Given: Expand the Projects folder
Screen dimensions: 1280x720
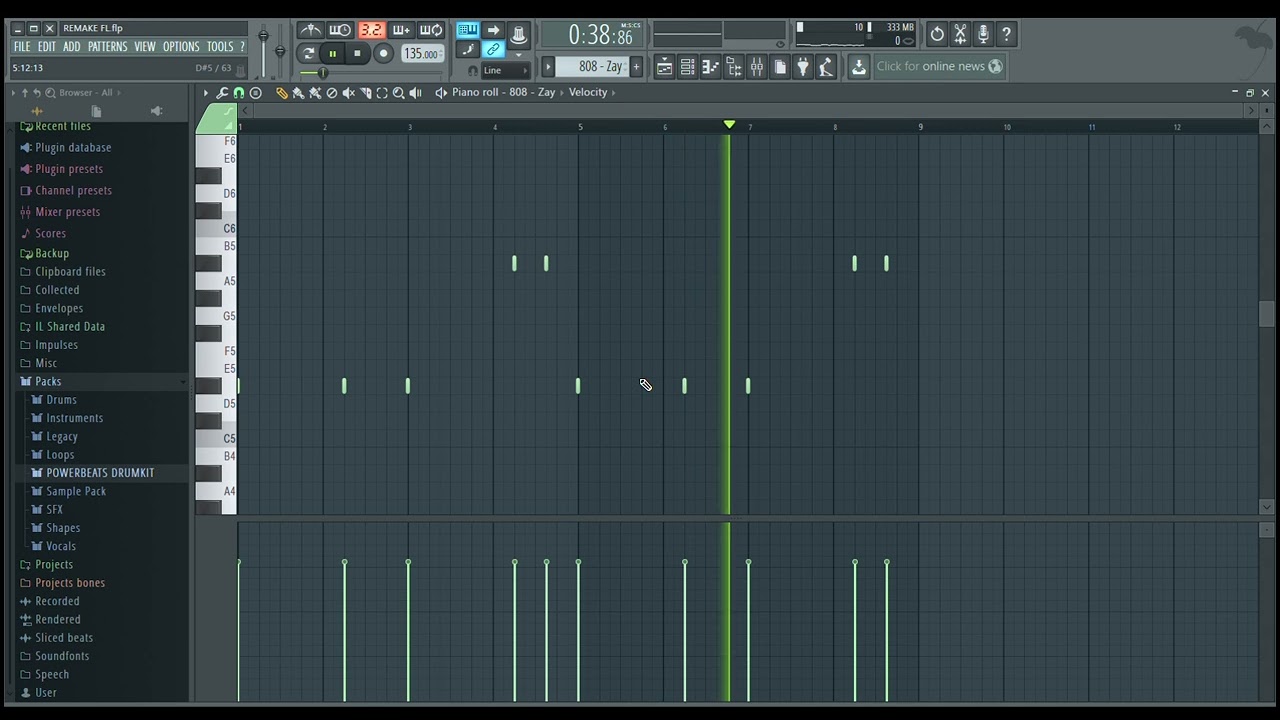Looking at the screenshot, I should pos(53,564).
